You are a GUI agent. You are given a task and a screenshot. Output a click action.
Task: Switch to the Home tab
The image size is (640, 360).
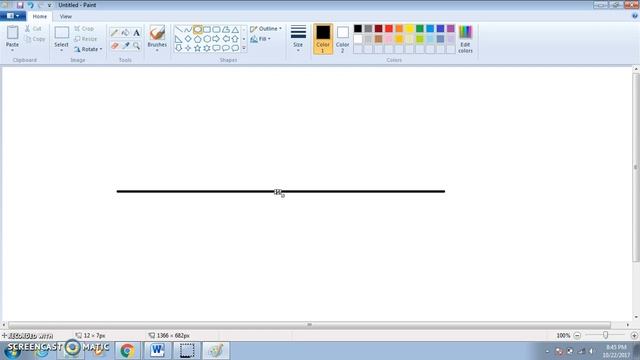point(40,16)
